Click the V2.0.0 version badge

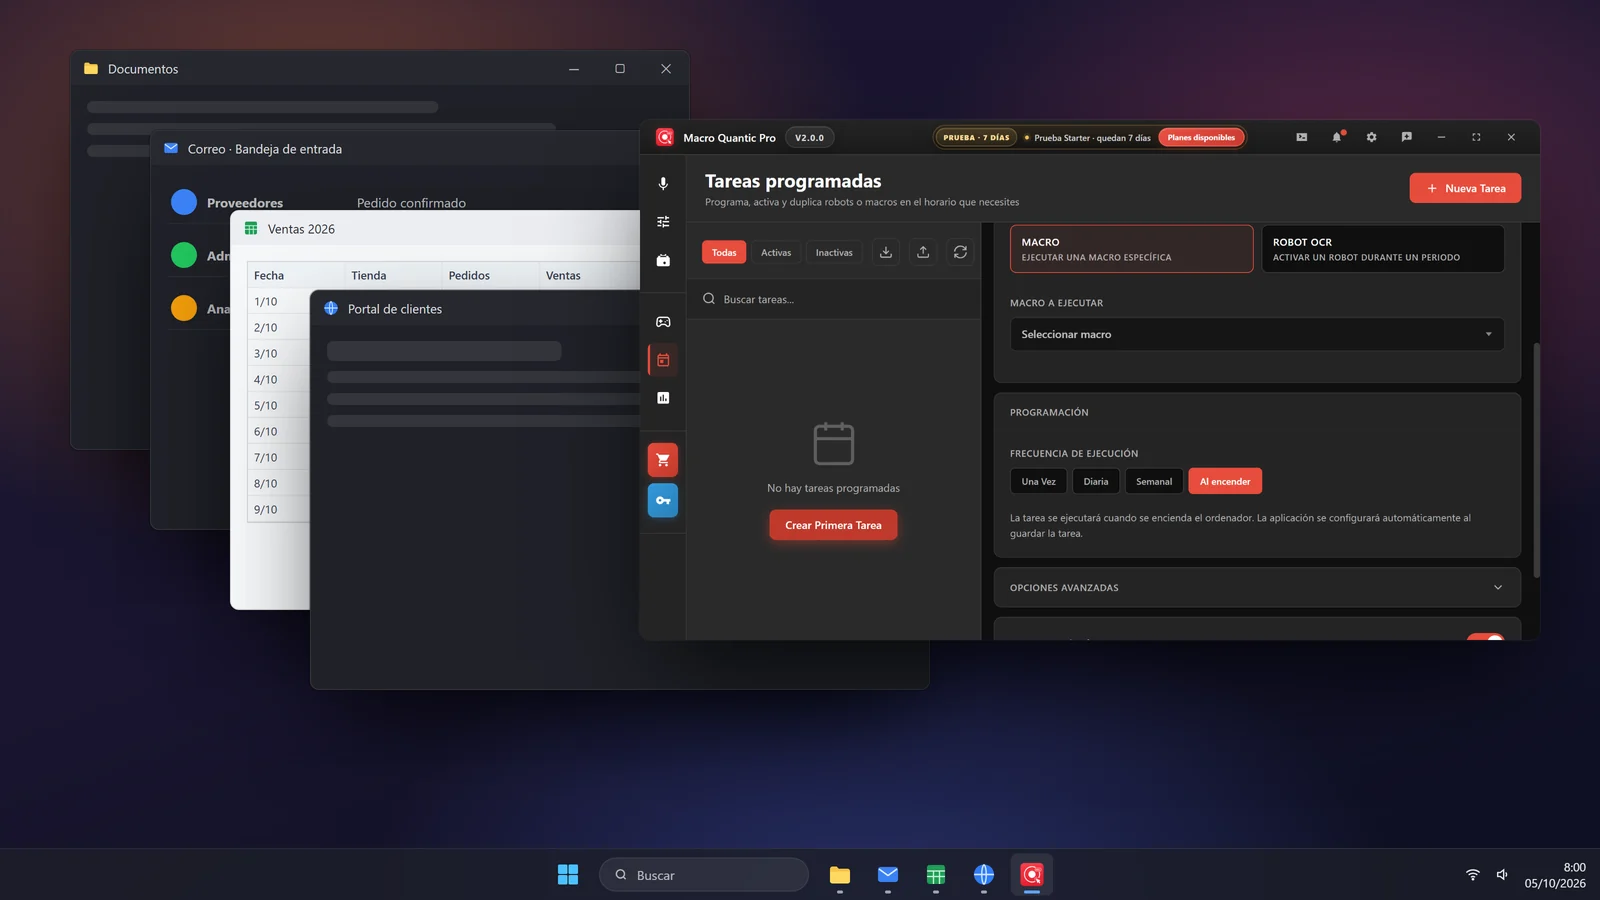tap(809, 138)
